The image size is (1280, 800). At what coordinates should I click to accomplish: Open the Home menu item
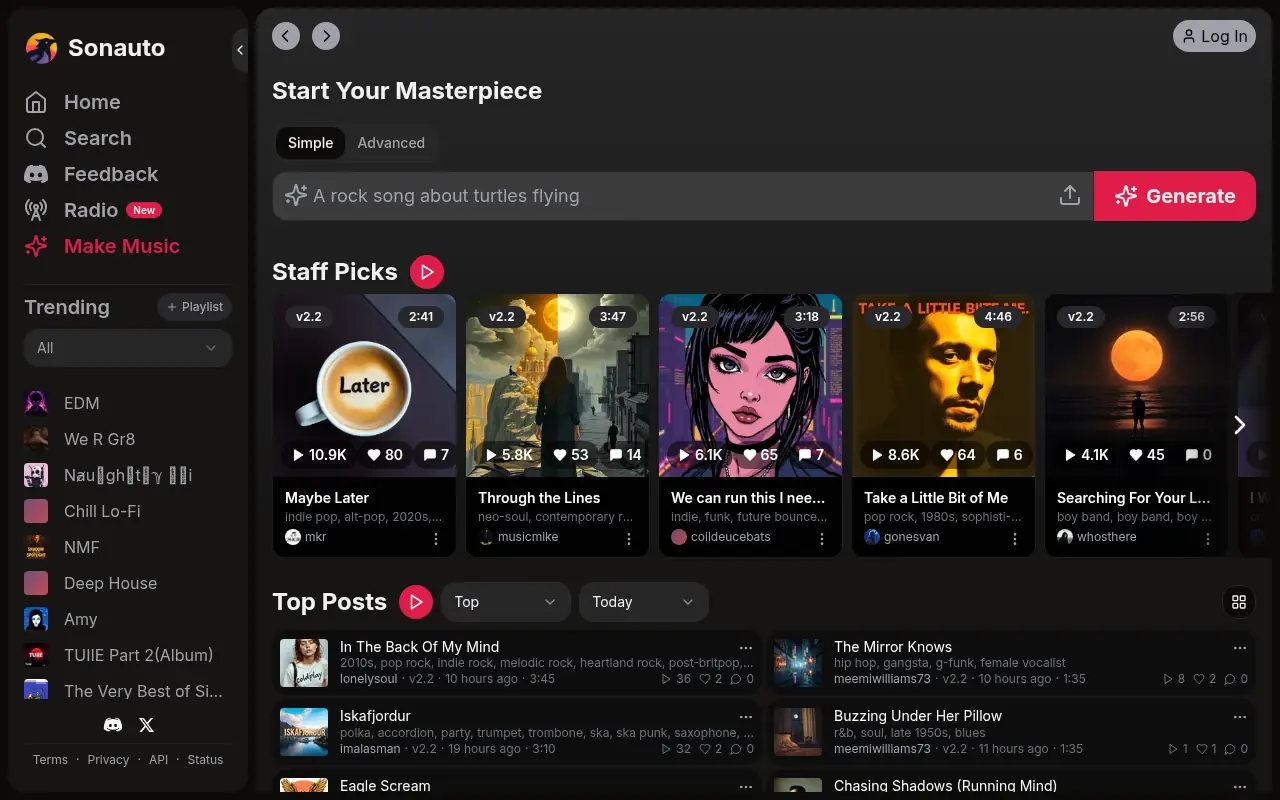coord(92,102)
